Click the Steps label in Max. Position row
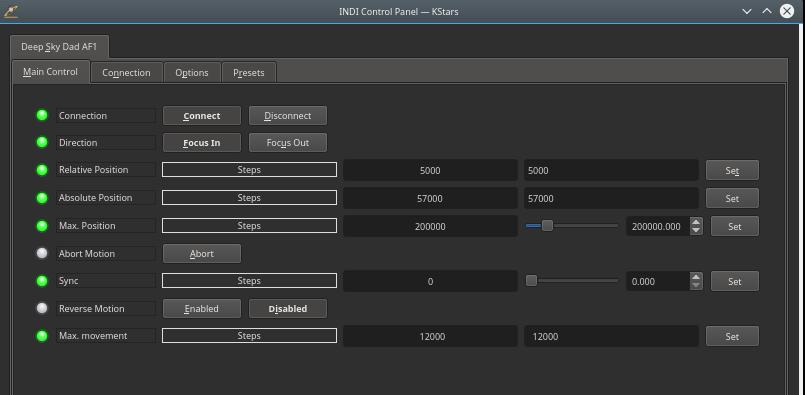This screenshot has height=395, width=805. click(x=249, y=225)
